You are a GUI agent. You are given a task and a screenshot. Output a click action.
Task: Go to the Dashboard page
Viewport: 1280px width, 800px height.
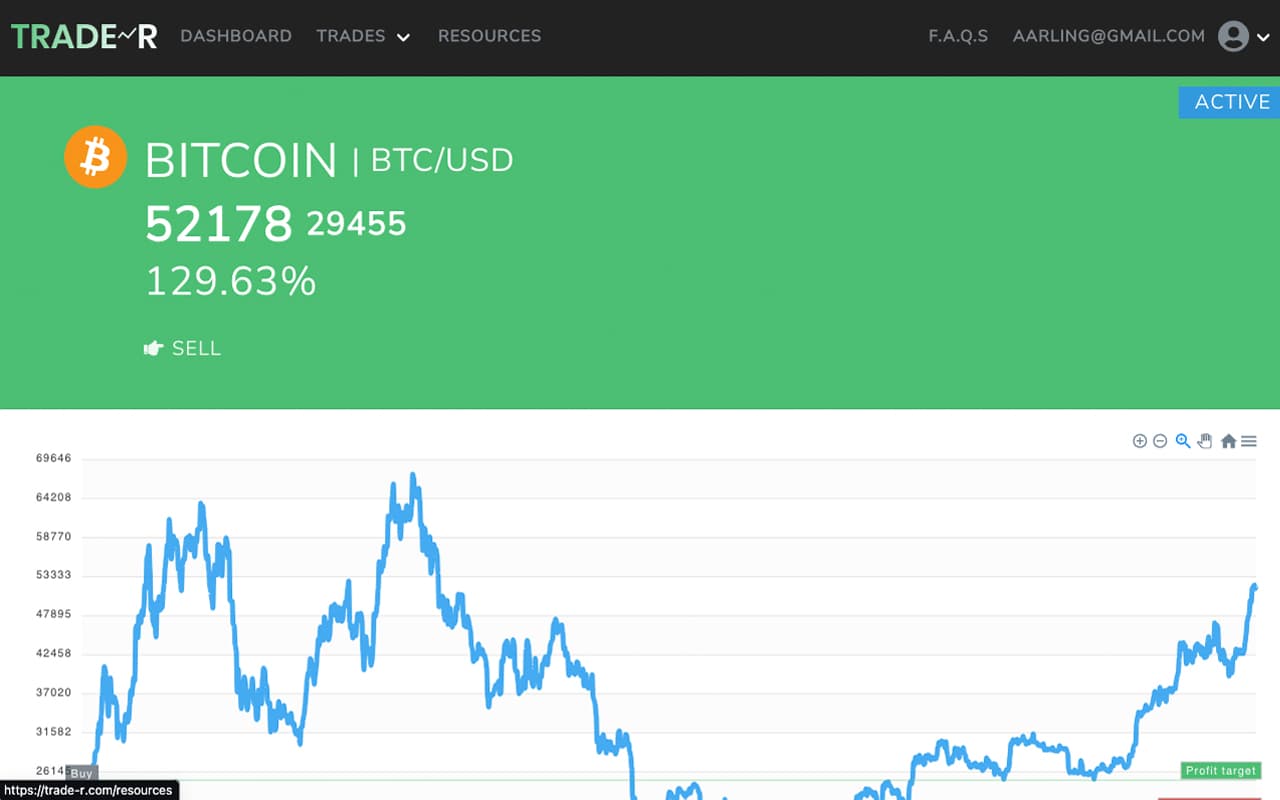236,36
